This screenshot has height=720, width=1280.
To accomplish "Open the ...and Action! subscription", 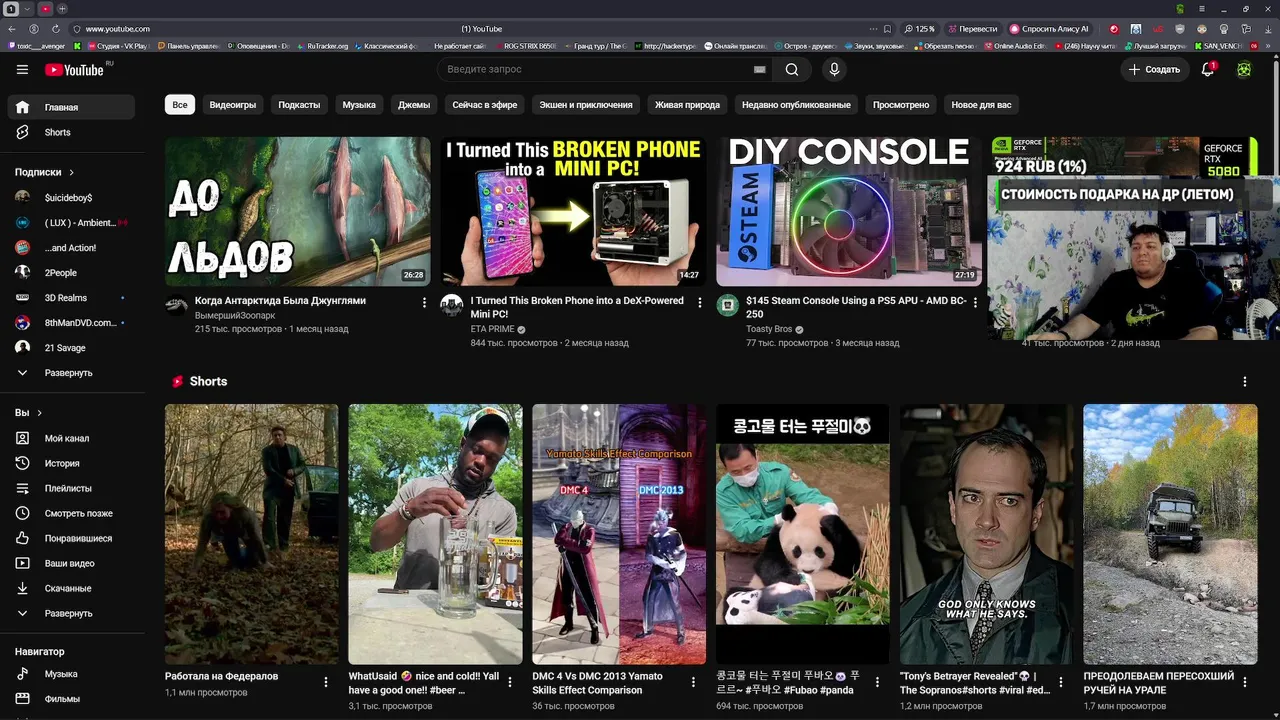I will click(x=72, y=248).
